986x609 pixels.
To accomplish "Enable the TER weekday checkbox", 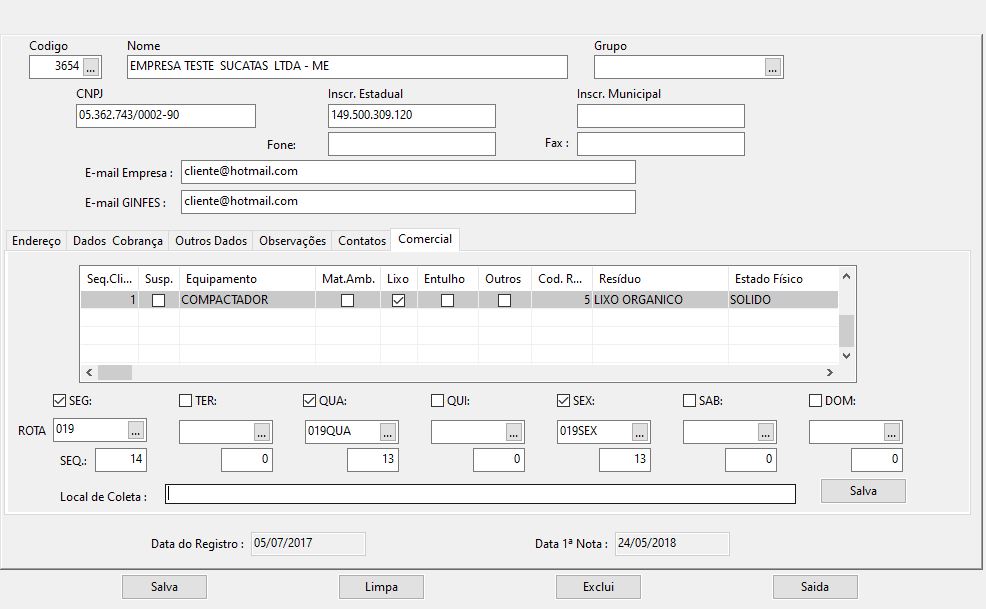I will pos(185,401).
